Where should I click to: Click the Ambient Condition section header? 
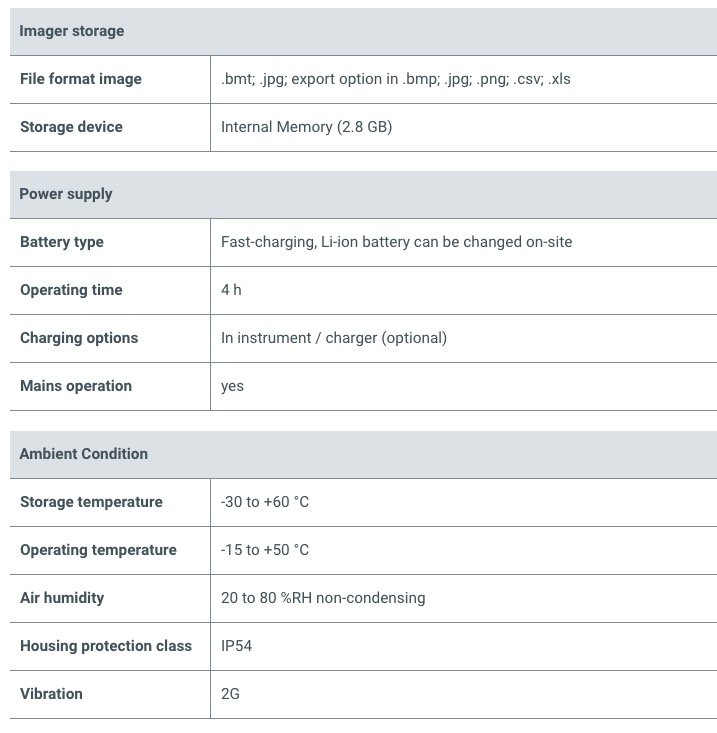pyautogui.click(x=84, y=454)
